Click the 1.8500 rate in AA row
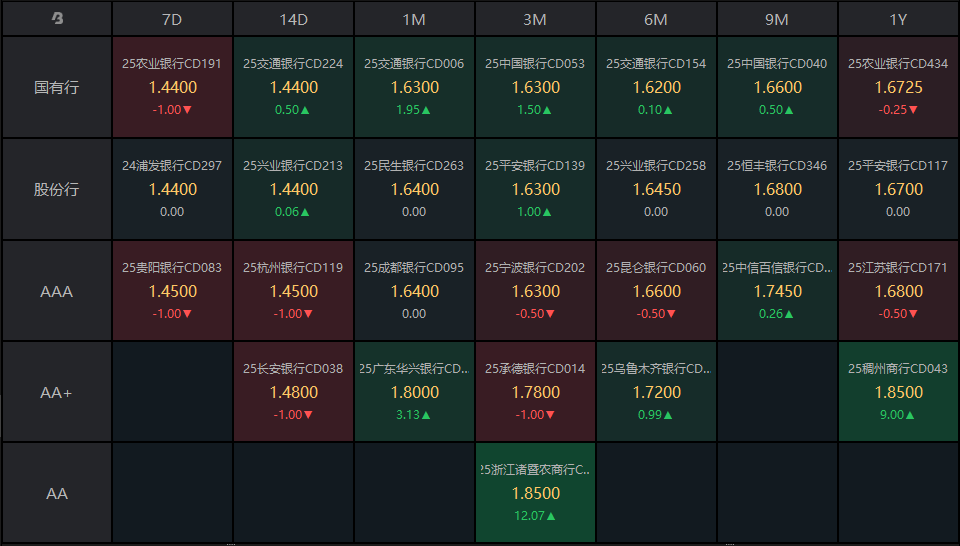 pyautogui.click(x=535, y=493)
